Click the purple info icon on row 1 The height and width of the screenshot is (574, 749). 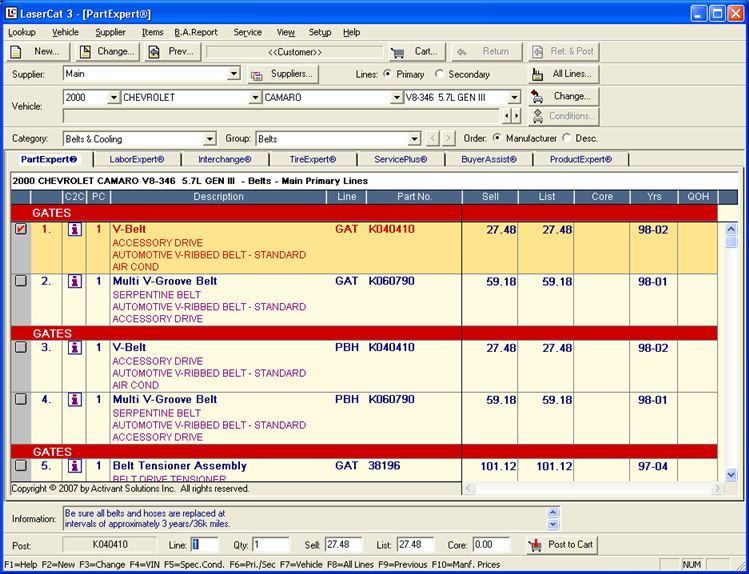click(73, 230)
